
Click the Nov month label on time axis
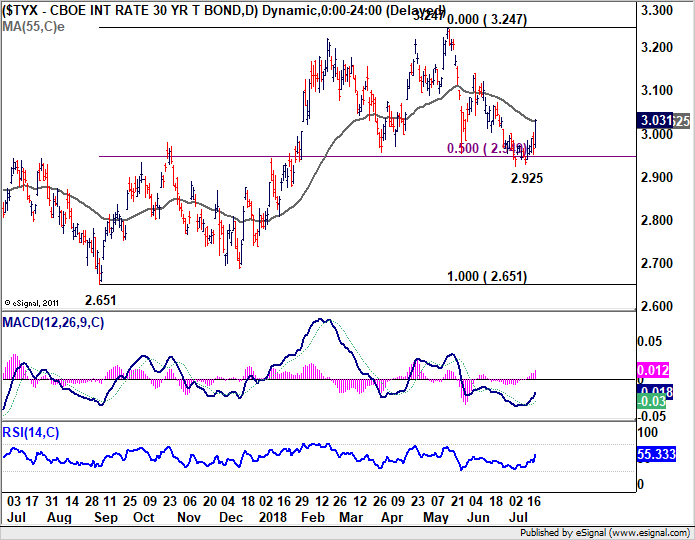189,517
